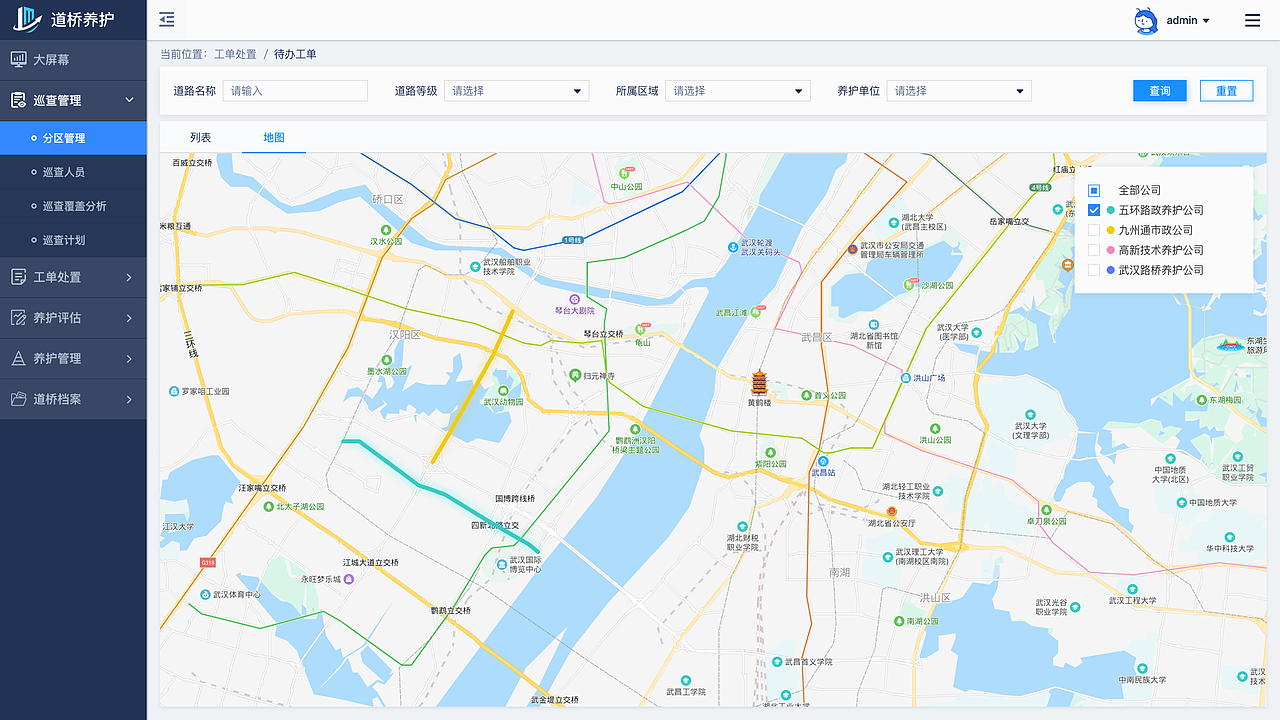The image size is (1280, 720).
Task: Click the 武汉动物园 park marker
Action: tap(503, 391)
